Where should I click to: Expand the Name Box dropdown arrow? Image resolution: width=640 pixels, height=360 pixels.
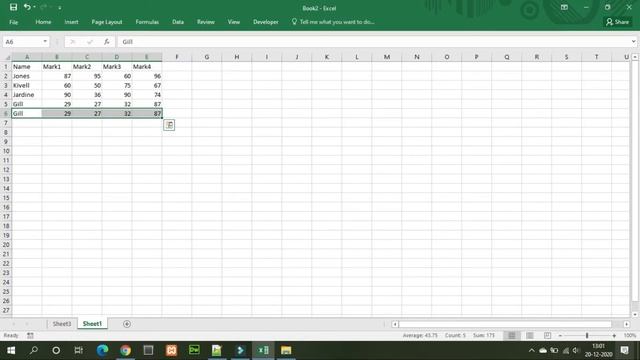tap(45, 42)
